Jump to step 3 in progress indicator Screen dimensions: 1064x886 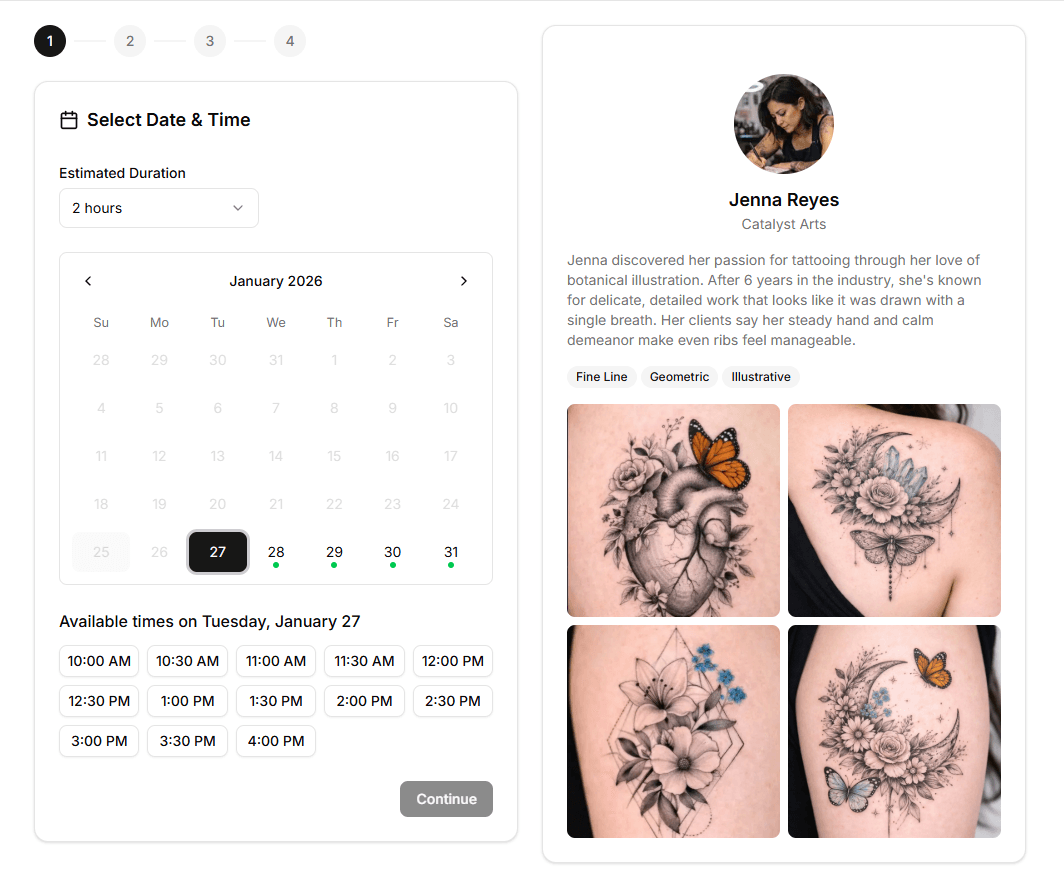(210, 41)
